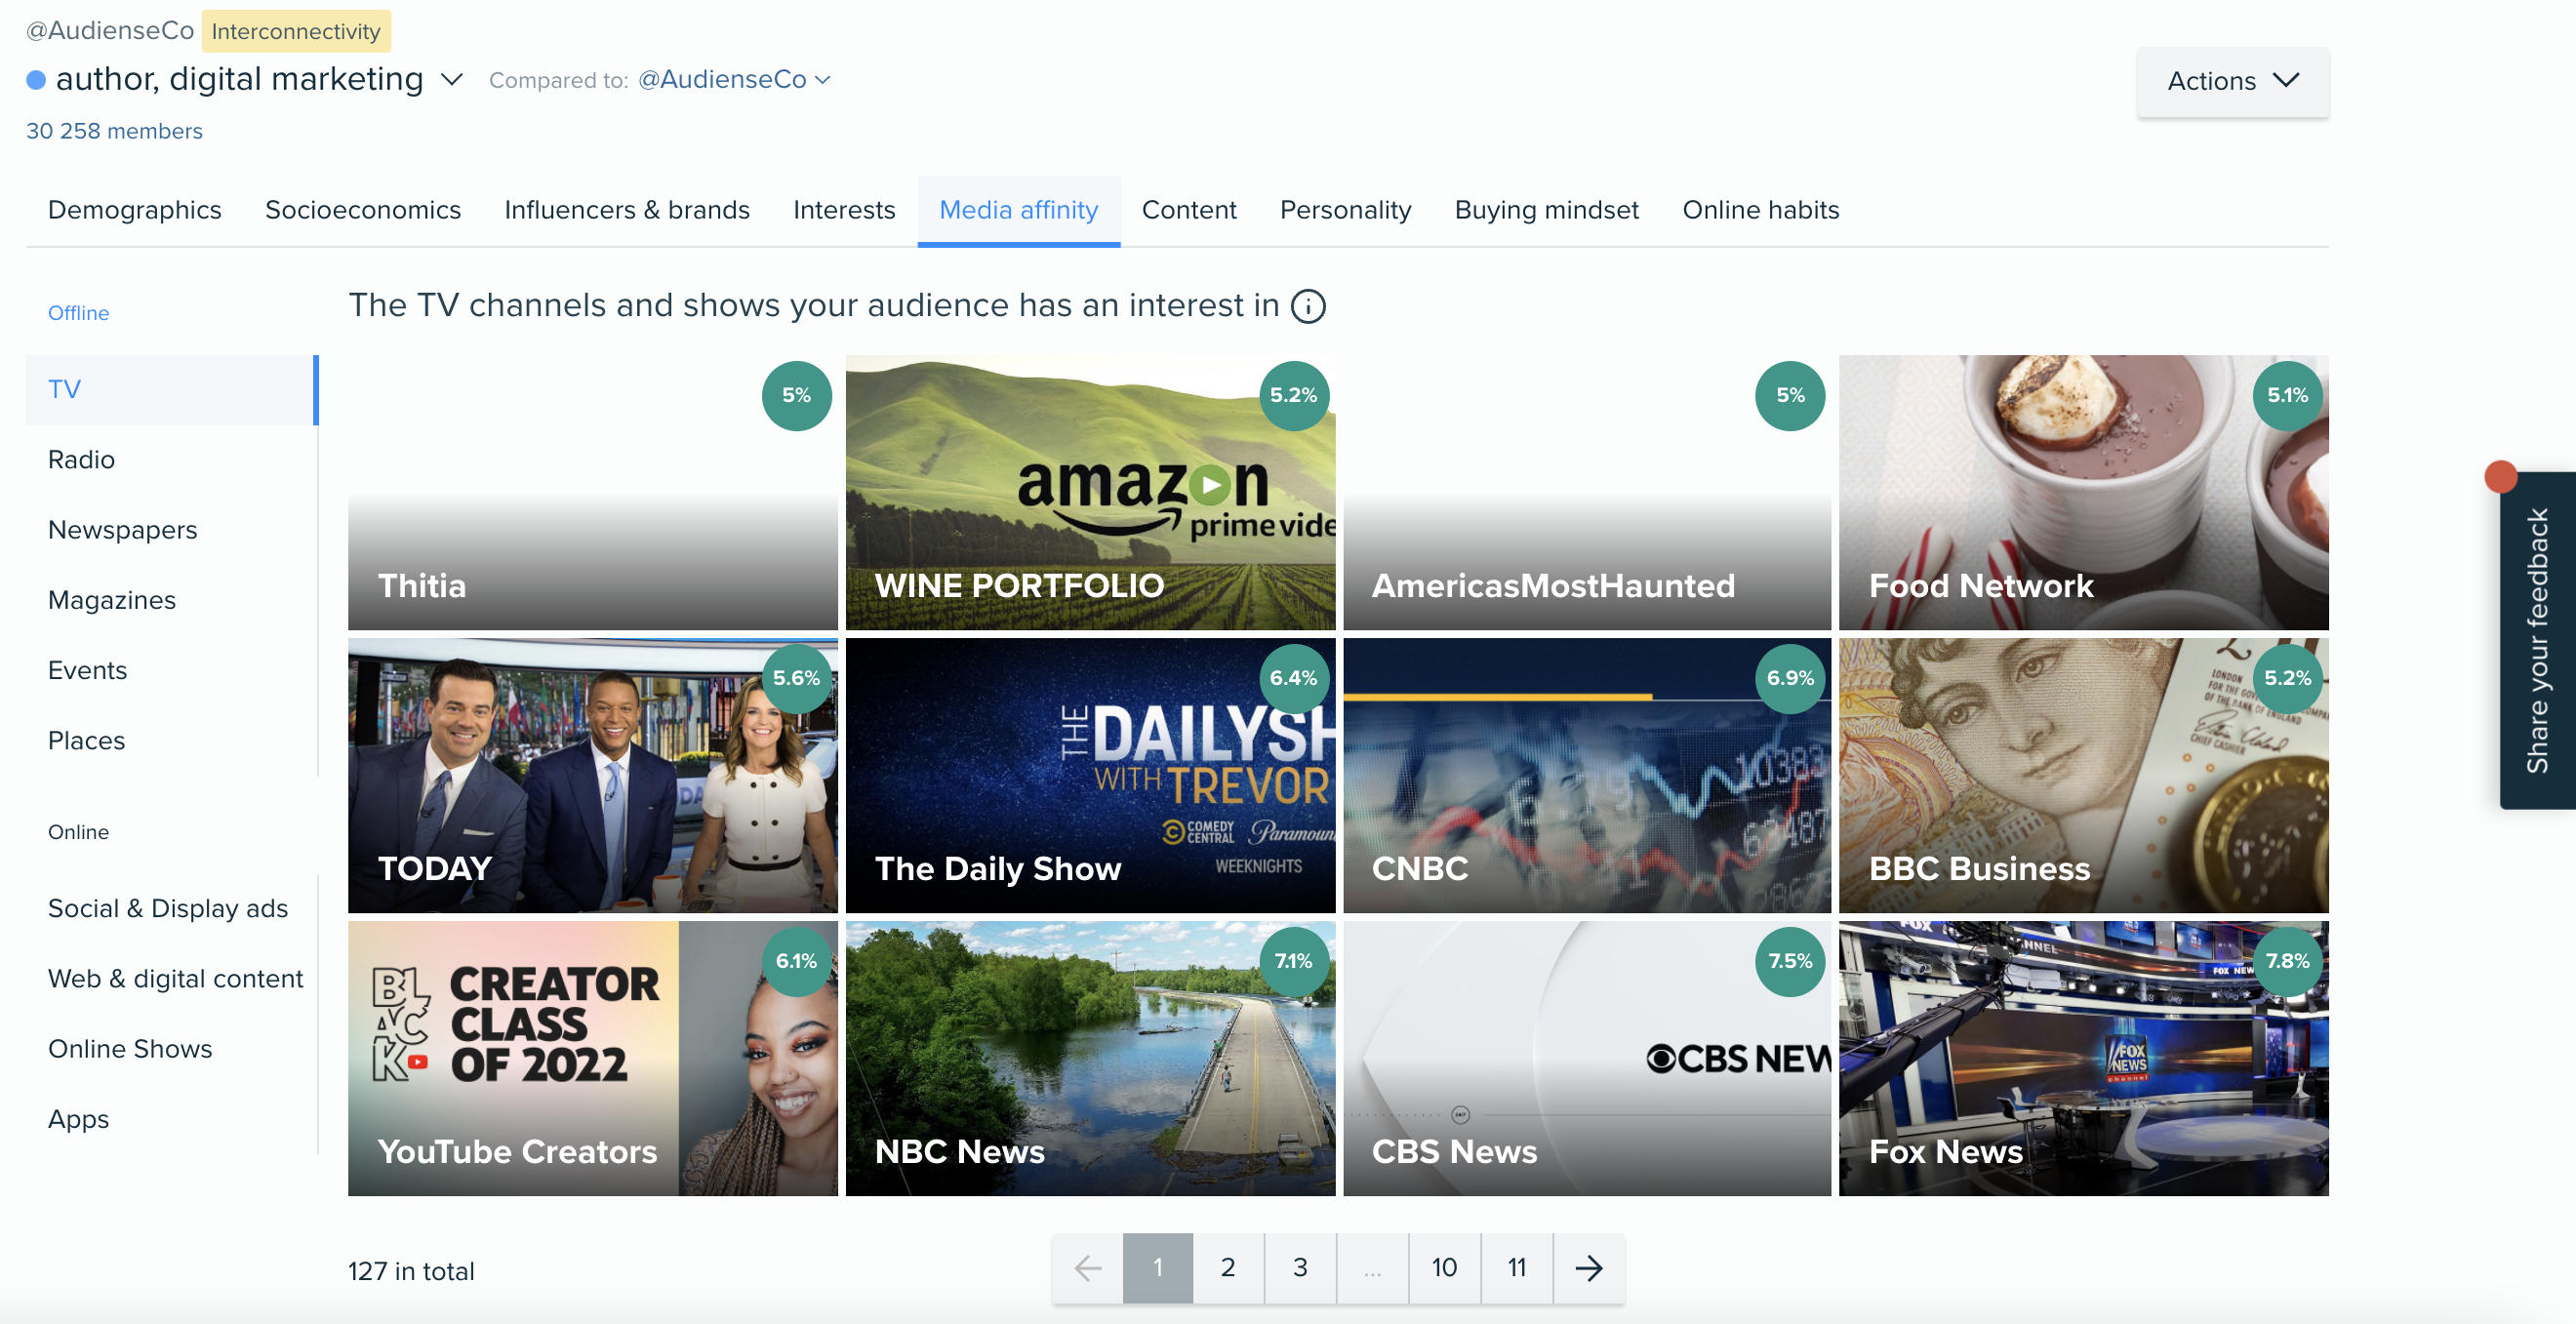Click the '127 in total' text
The image size is (2576, 1324).
(x=411, y=1271)
